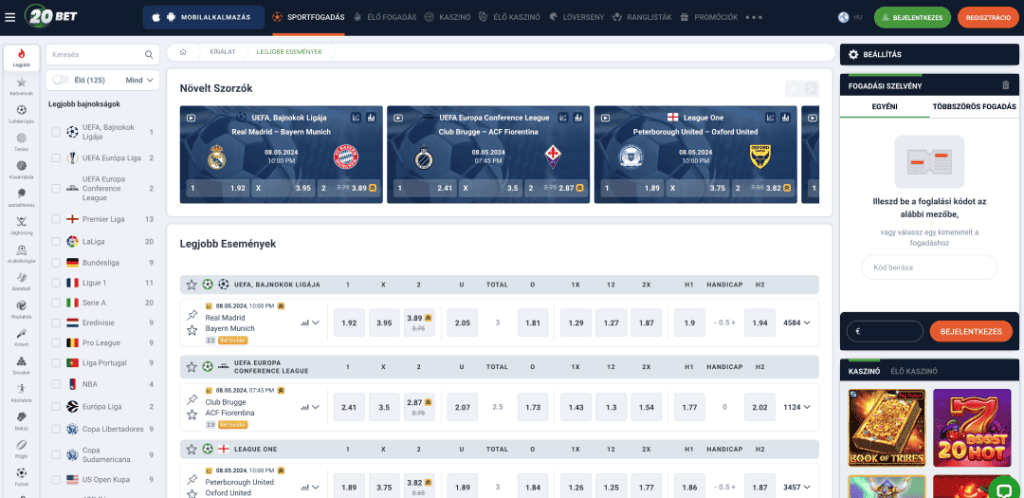This screenshot has height=498, width=1024.
Task: Click the home icon in breadcrumb
Action: [183, 51]
